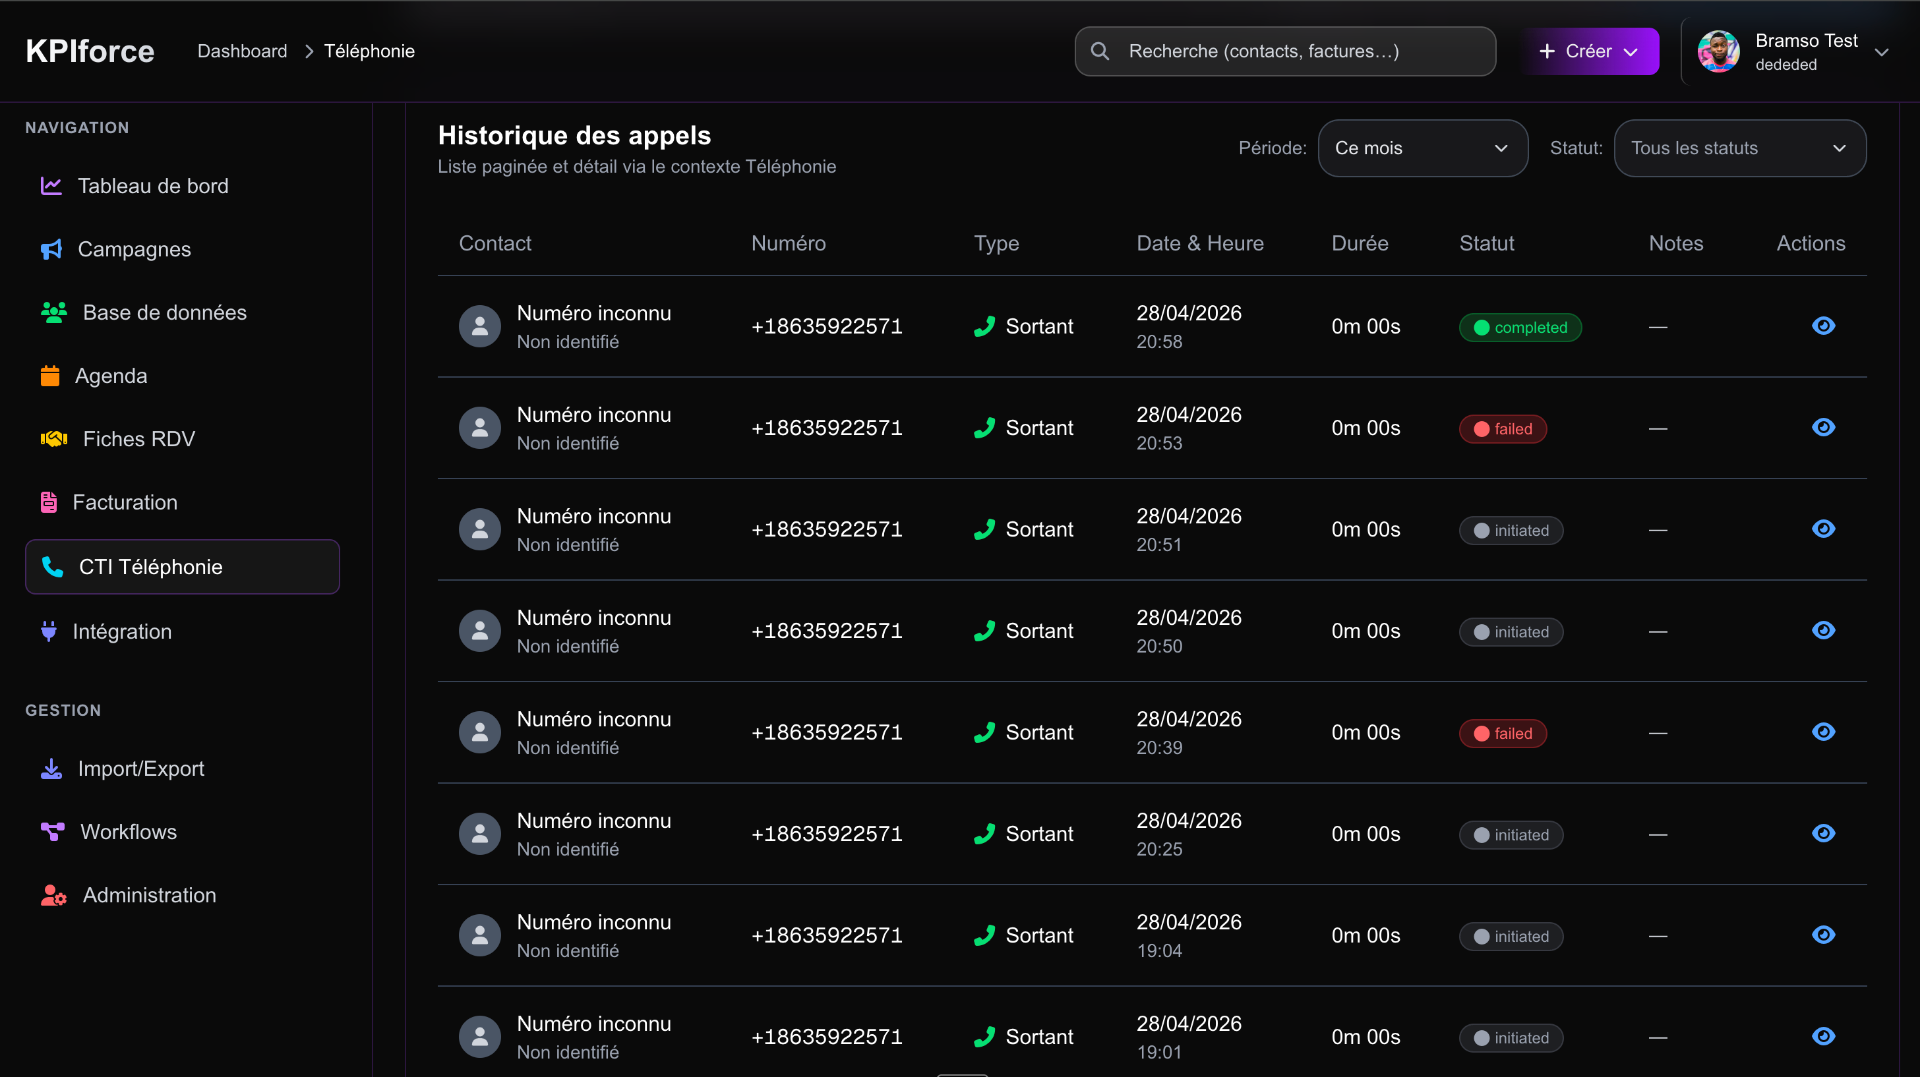This screenshot has height=1077, width=1920.
Task: Click the Fiches RDV handshake icon
Action: [54, 439]
